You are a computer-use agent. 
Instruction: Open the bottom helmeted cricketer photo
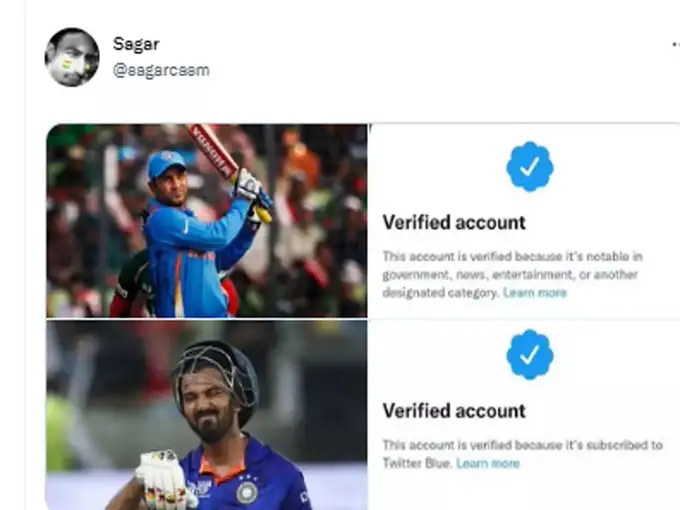pyautogui.click(x=206, y=415)
